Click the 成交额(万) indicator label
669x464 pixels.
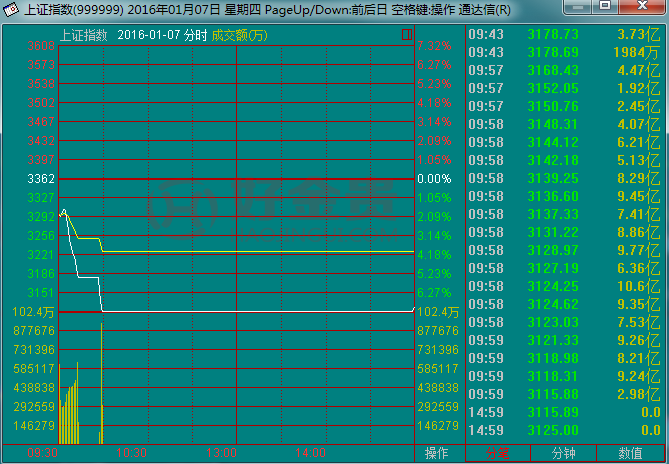tap(240, 35)
